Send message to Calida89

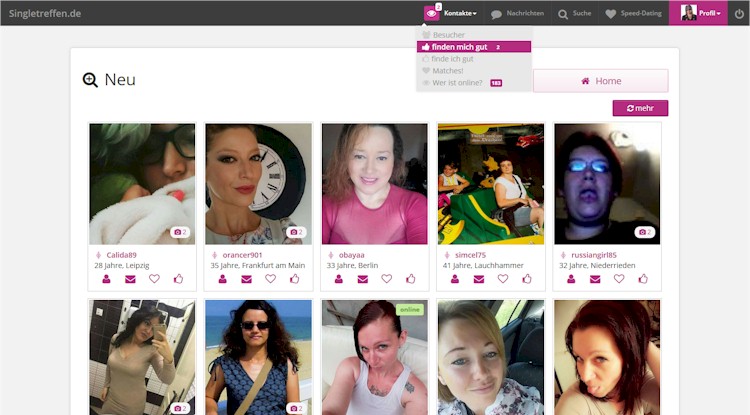[x=130, y=279]
